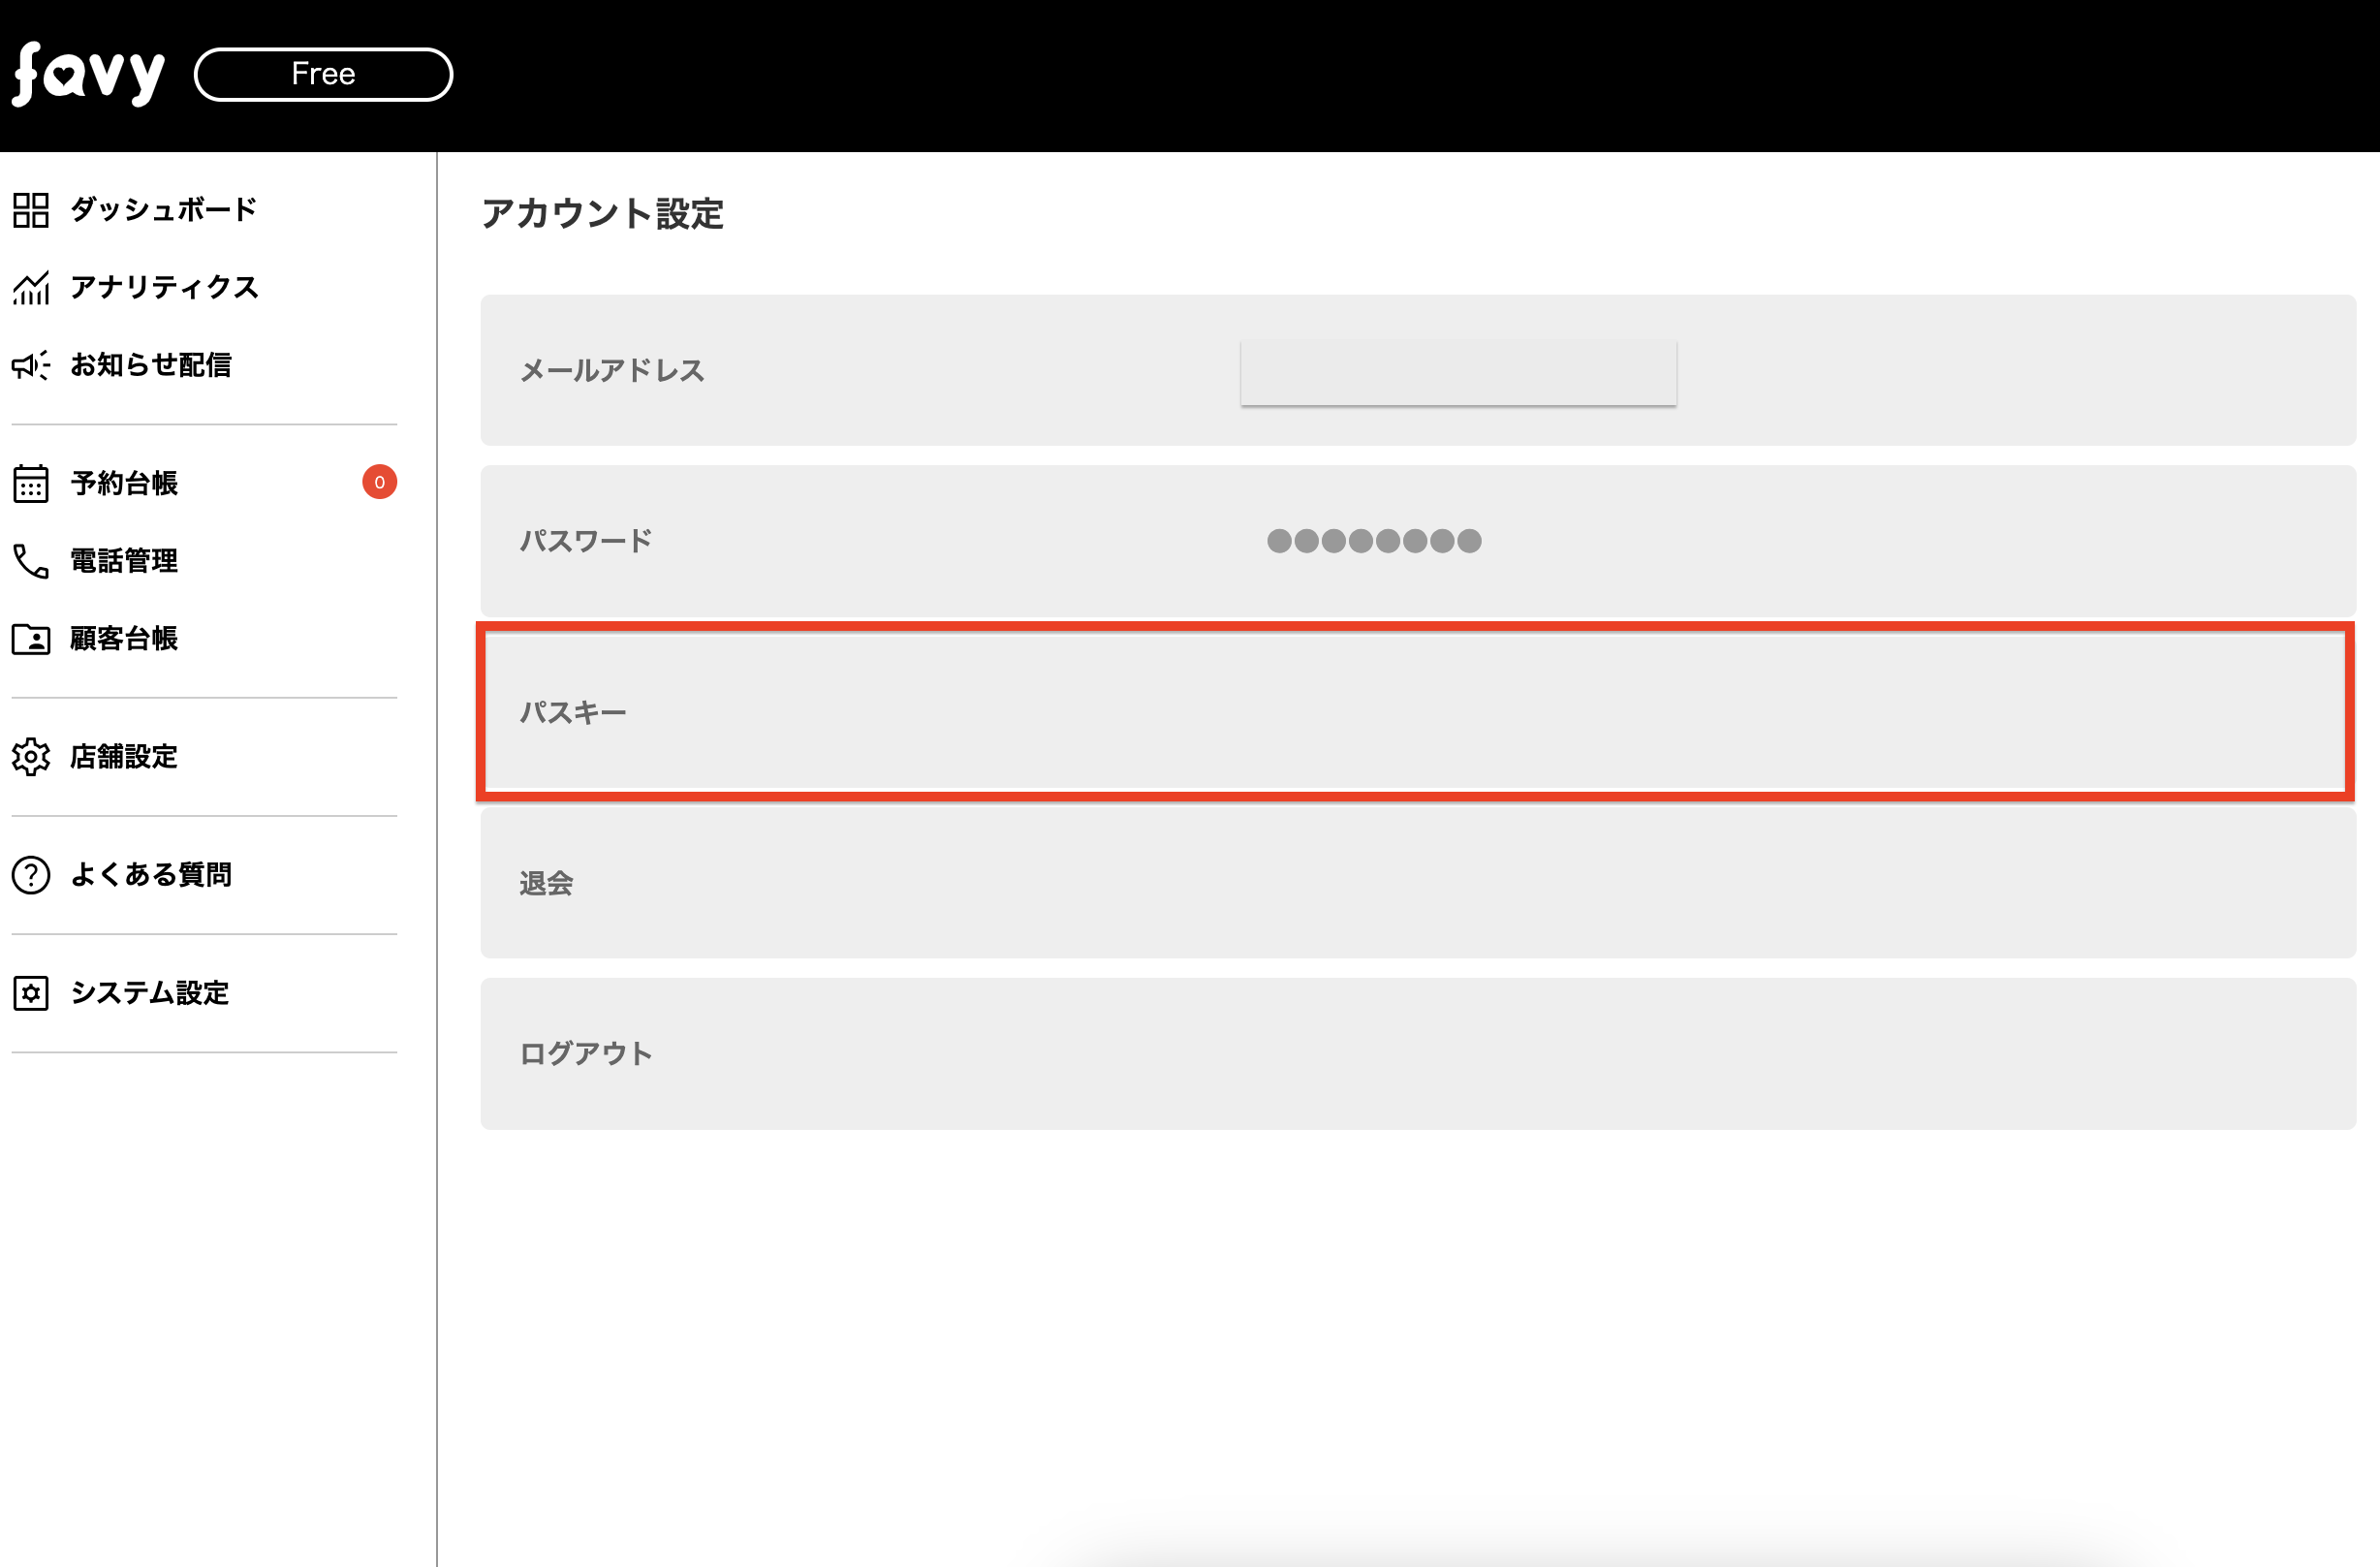Viewport: 2380px width, 1567px height.
Task: Click the FAQ question mark icon
Action: coord(31,875)
